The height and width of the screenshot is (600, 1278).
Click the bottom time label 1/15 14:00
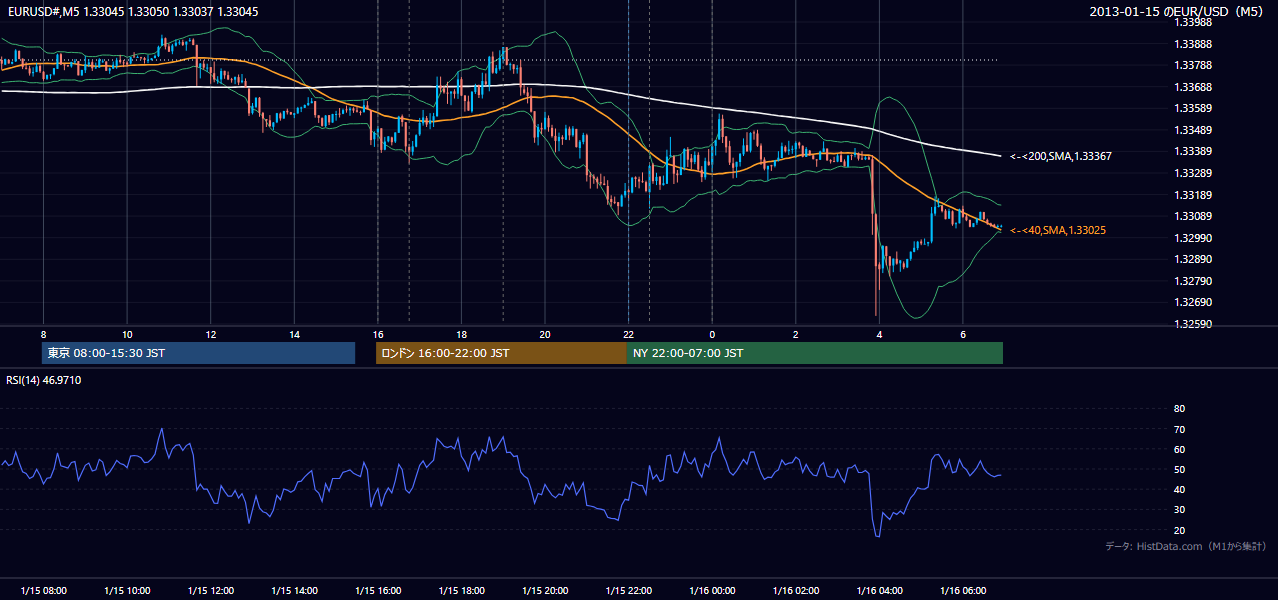pos(294,591)
